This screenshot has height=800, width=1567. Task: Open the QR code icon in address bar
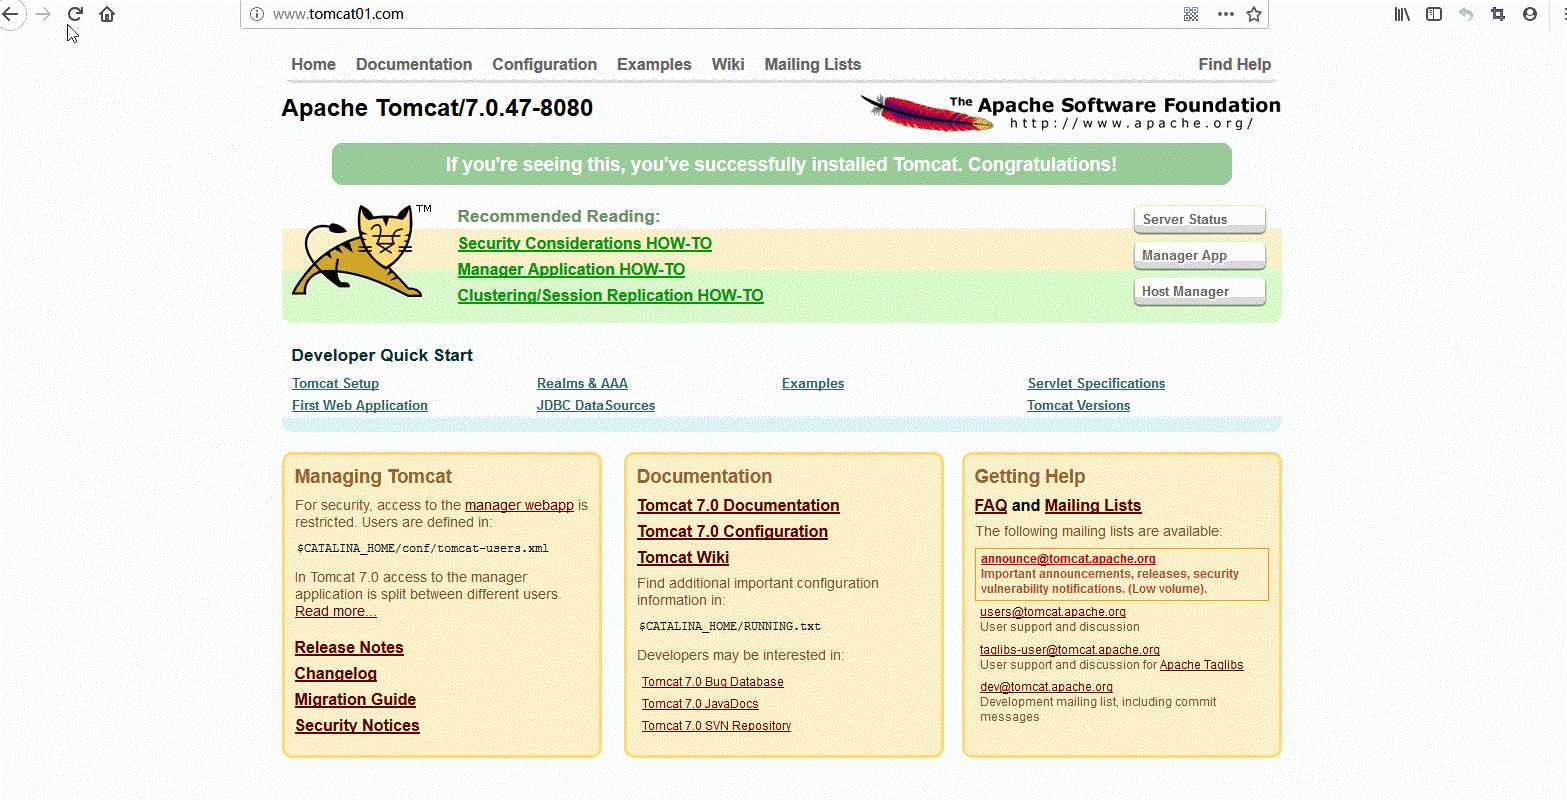[x=1191, y=14]
